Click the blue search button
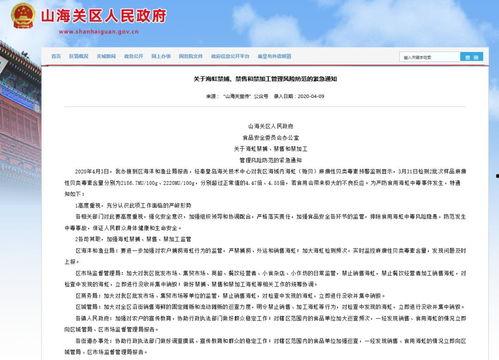This screenshot has width=499, height=360. click(x=471, y=57)
